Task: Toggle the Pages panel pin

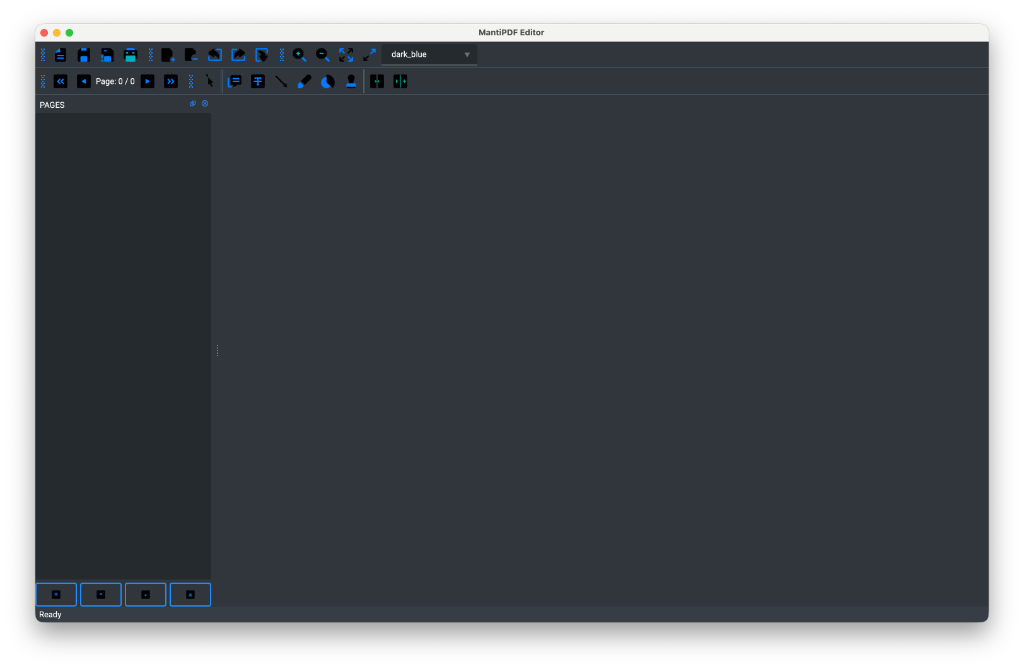Action: 192,103
